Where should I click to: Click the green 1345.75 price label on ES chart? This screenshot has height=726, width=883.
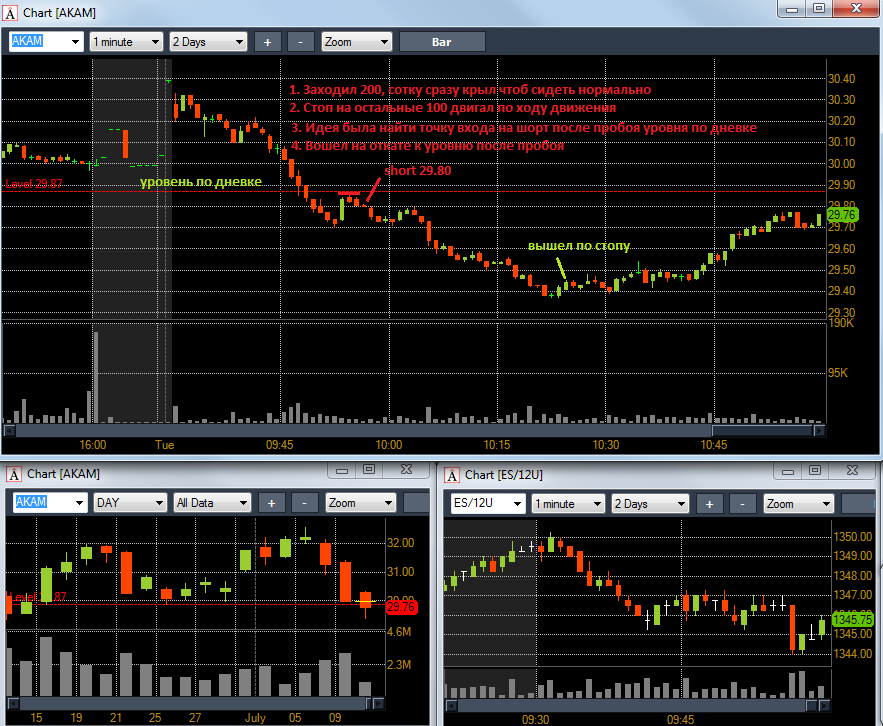pos(853,620)
